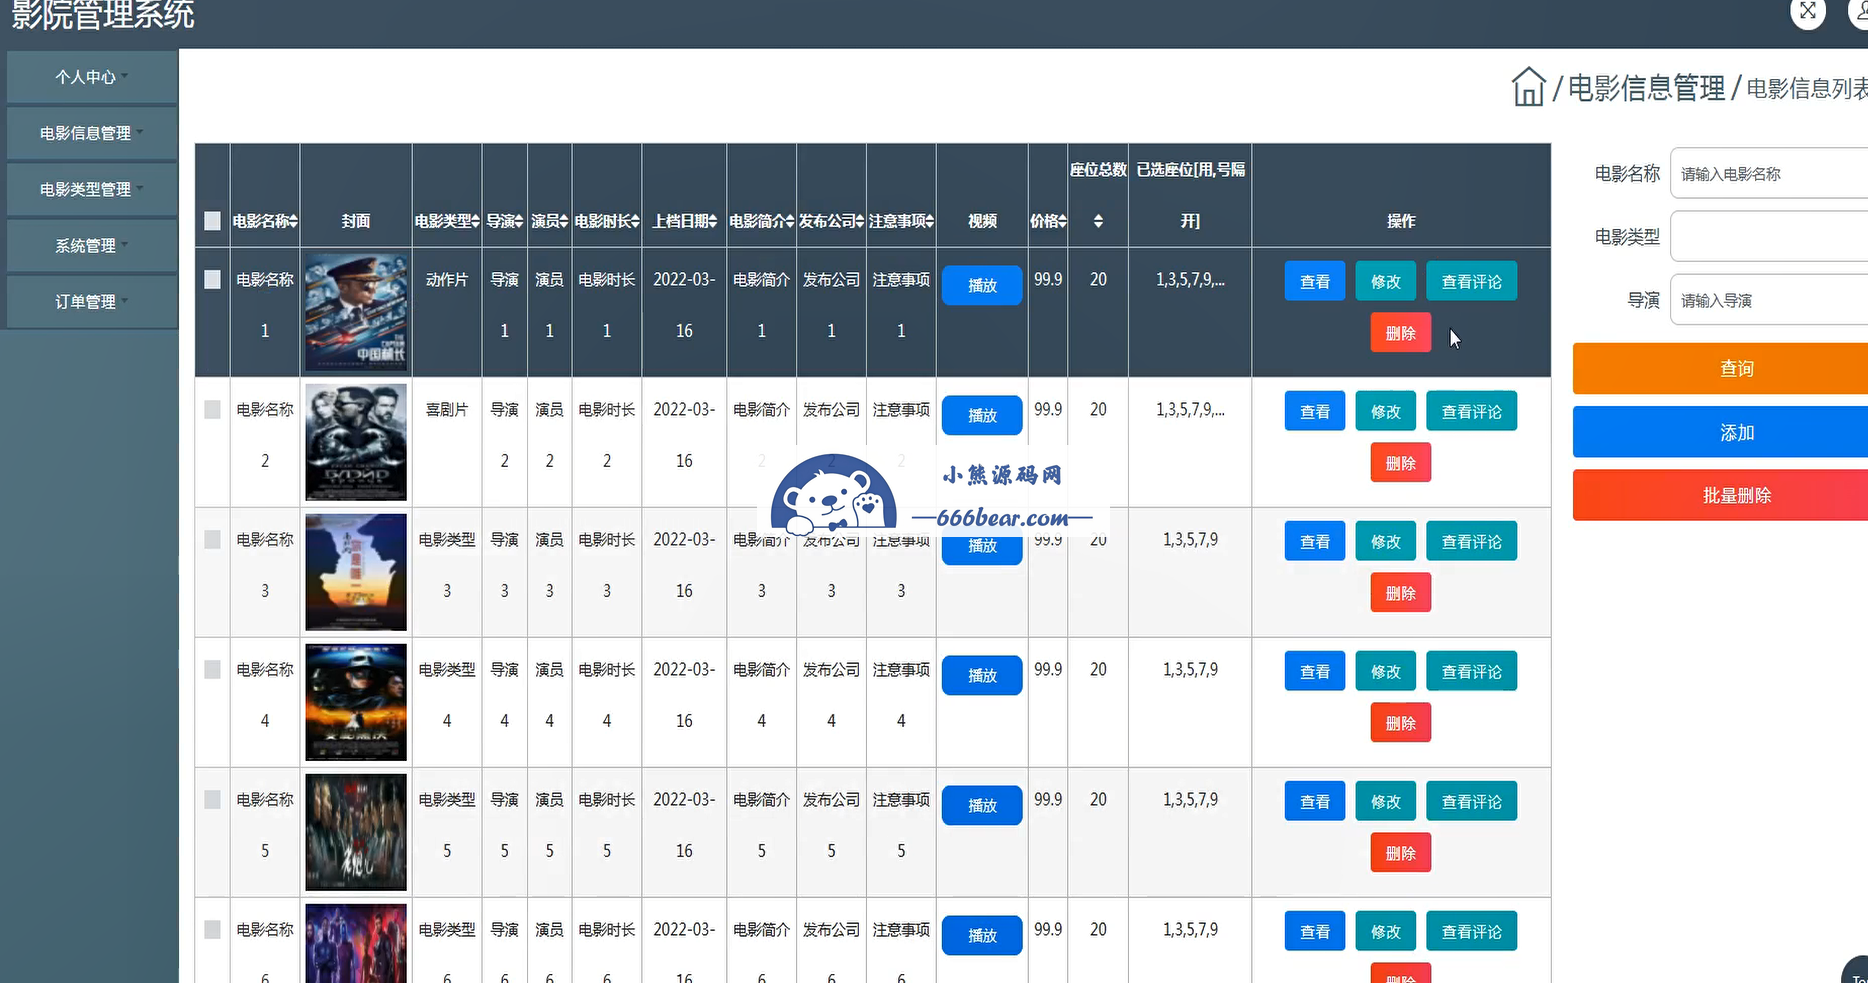Sort by 上档日期 column arrows
The image size is (1868, 983).
click(x=713, y=221)
